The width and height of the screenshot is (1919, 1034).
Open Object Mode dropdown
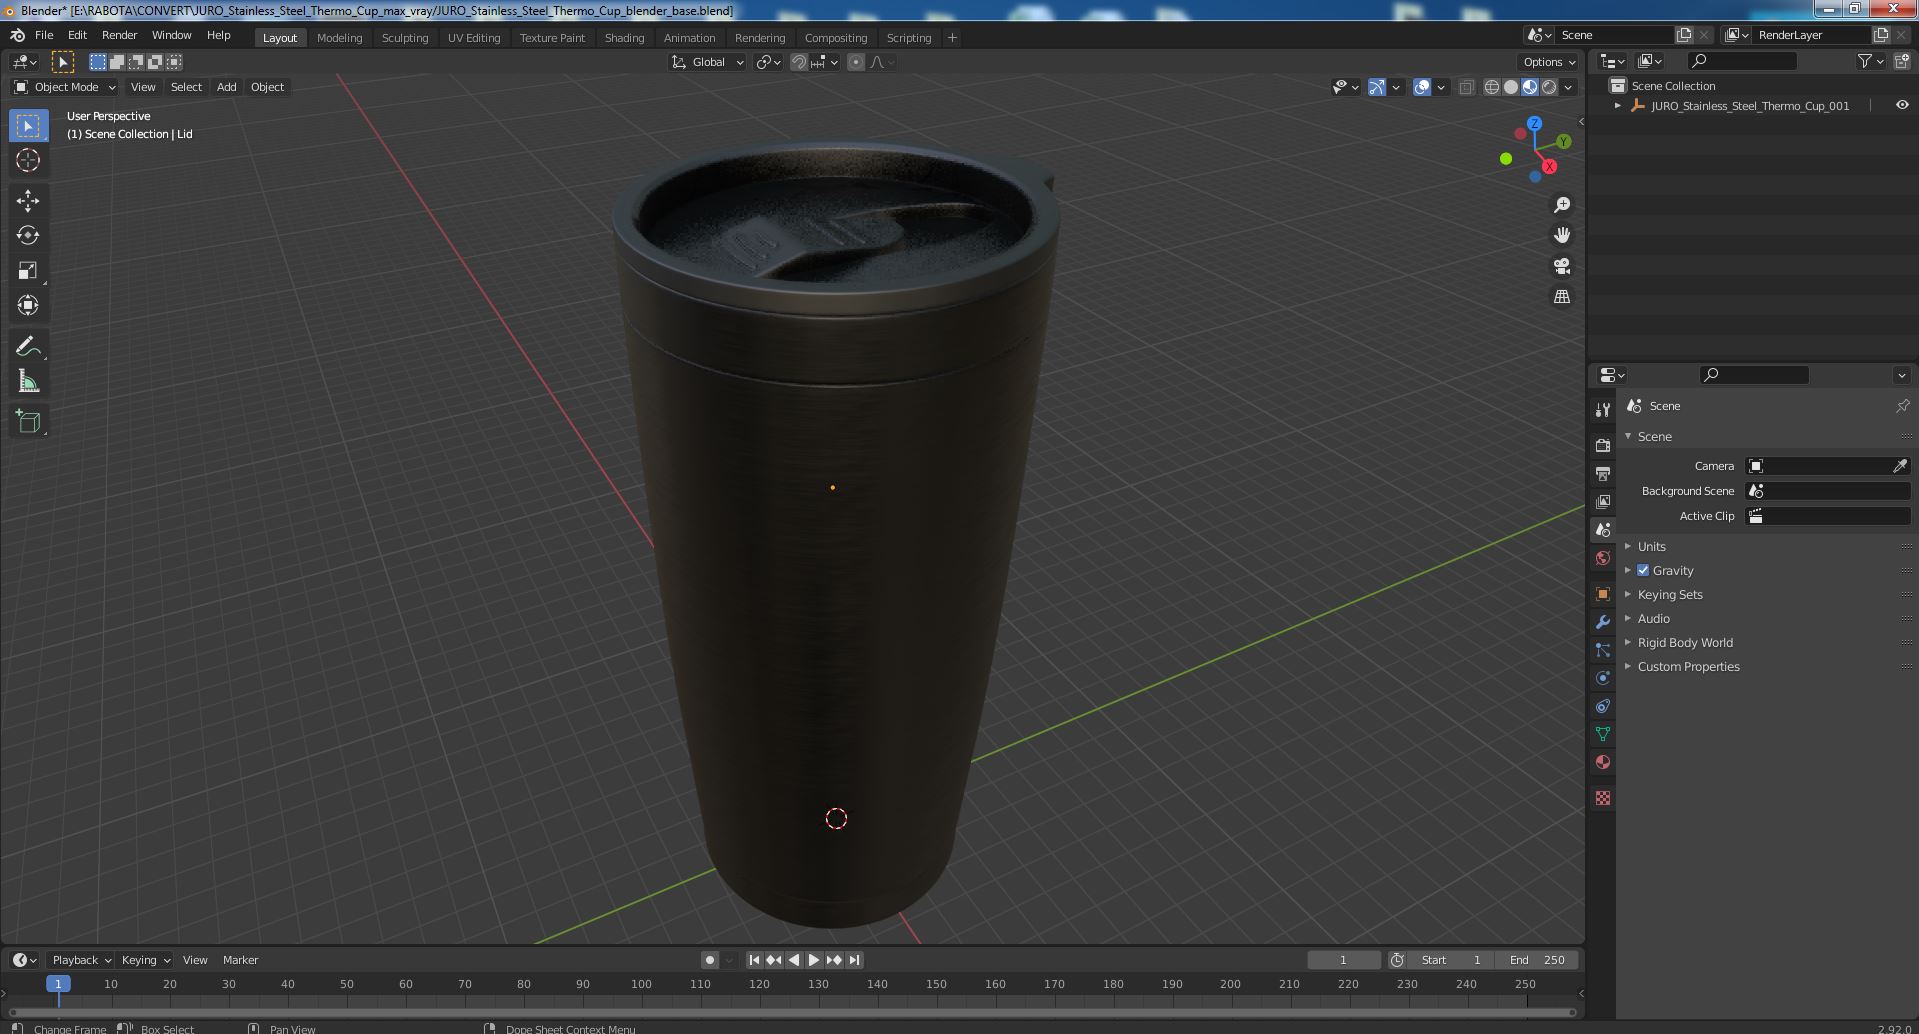65,87
